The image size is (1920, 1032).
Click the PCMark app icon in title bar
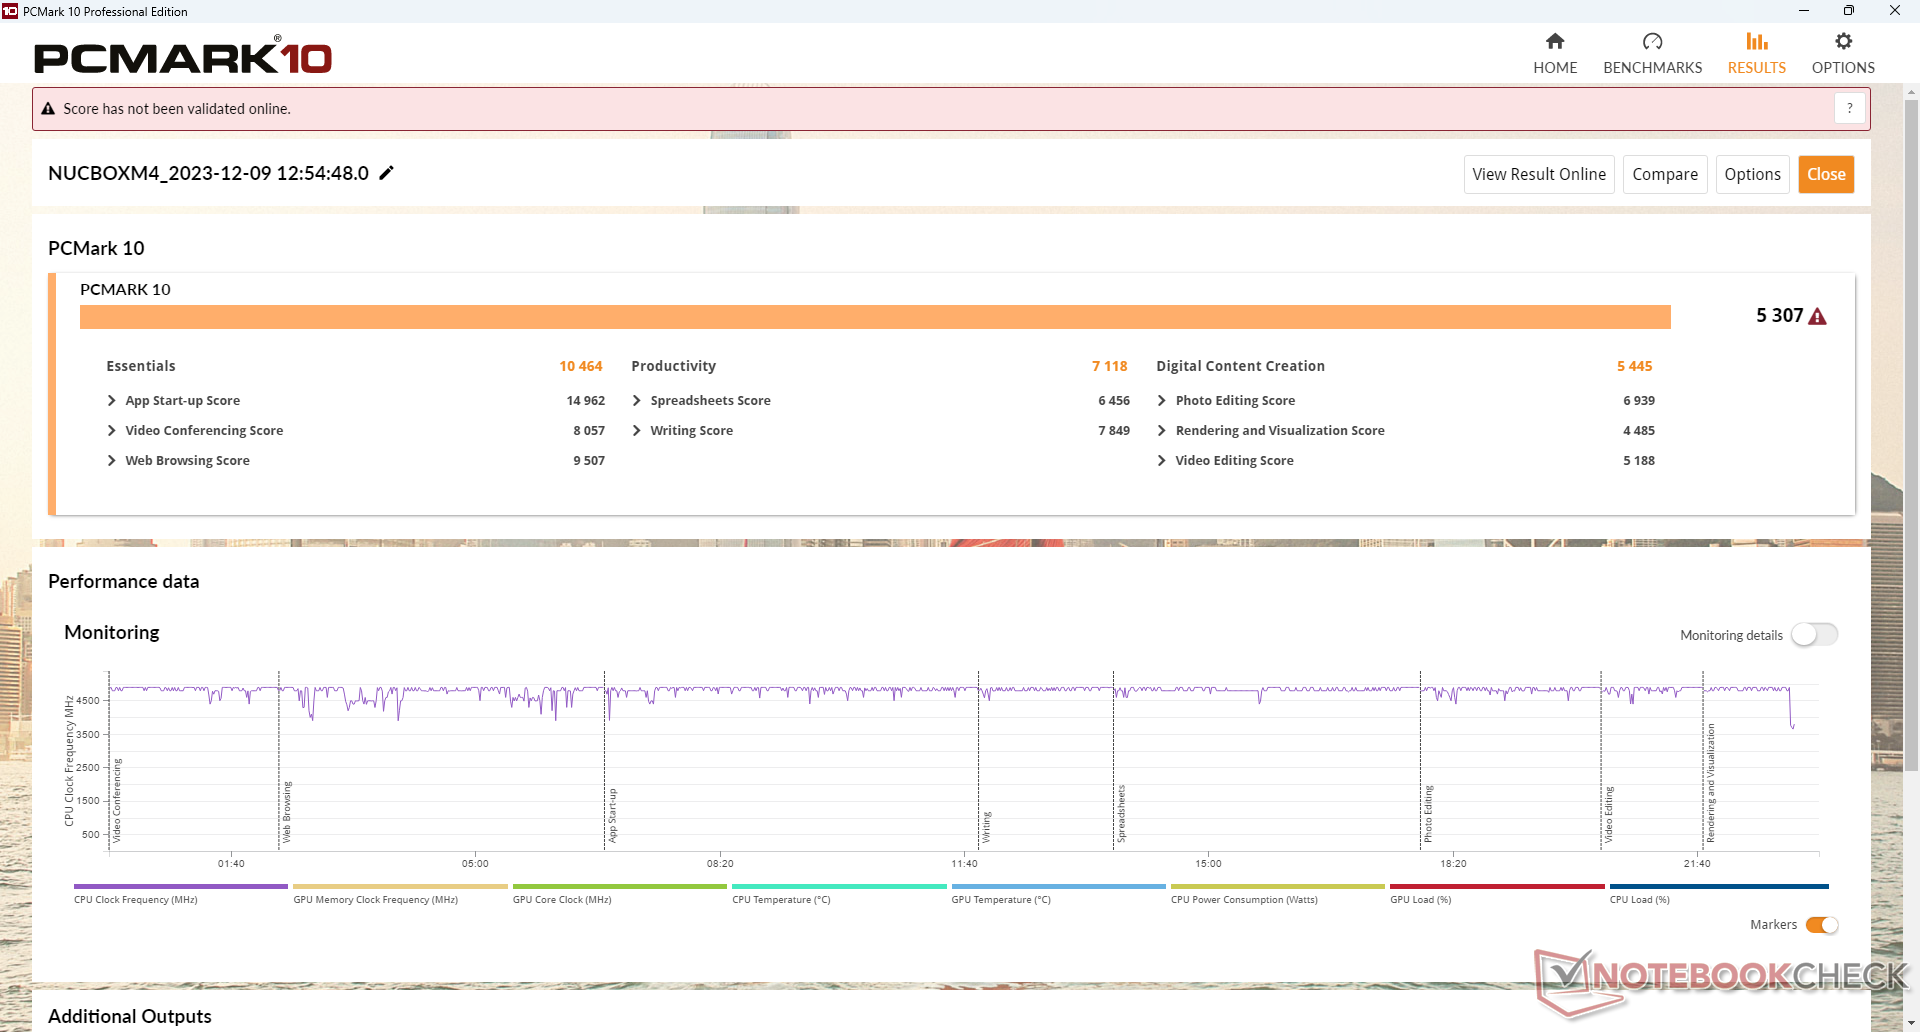(10, 11)
